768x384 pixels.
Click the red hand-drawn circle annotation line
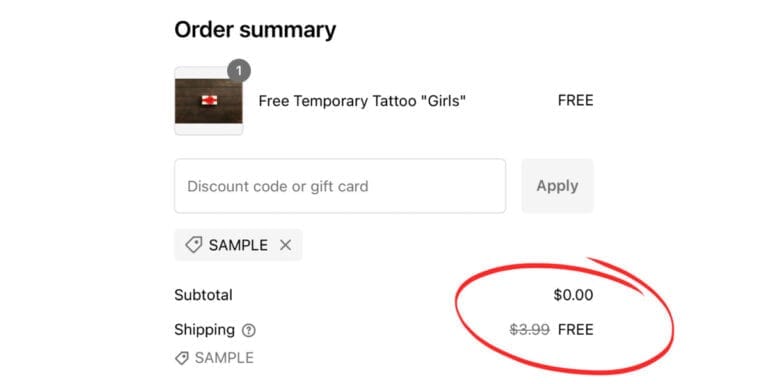coord(669,321)
